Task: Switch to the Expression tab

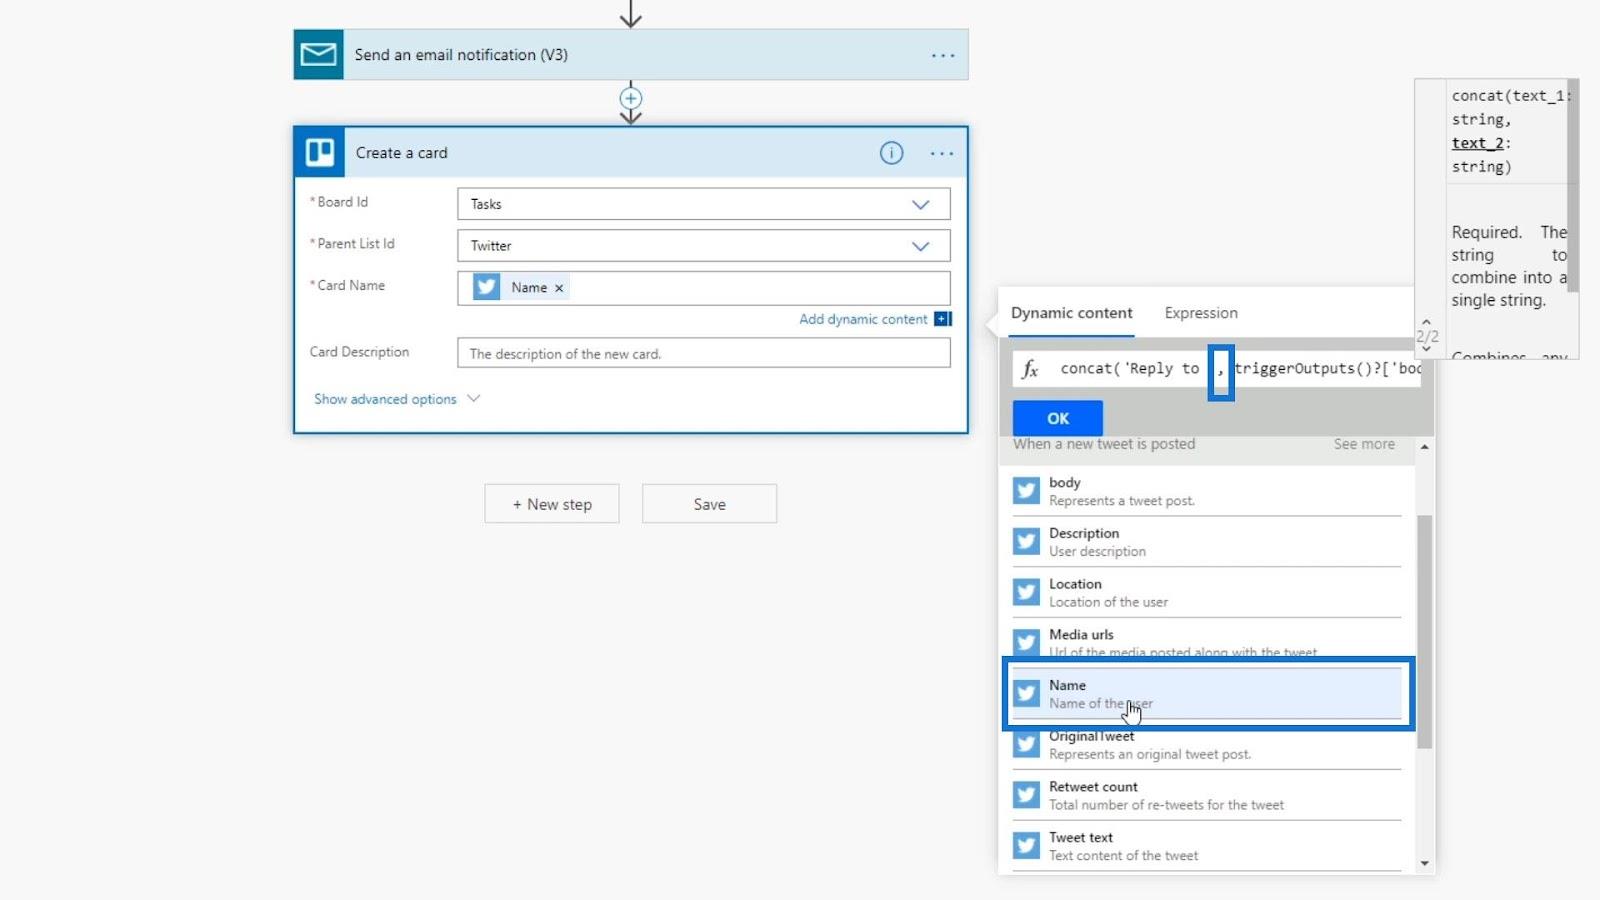Action: pyautogui.click(x=1201, y=313)
